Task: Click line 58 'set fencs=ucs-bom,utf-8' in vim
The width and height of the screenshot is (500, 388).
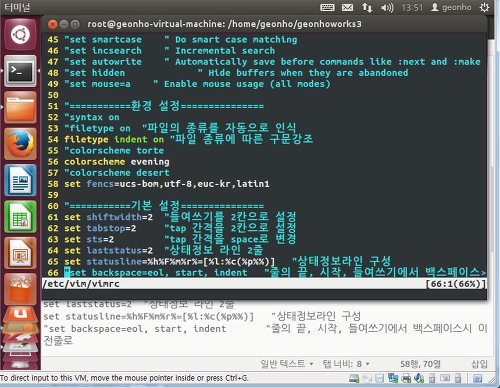Action: tap(167, 184)
